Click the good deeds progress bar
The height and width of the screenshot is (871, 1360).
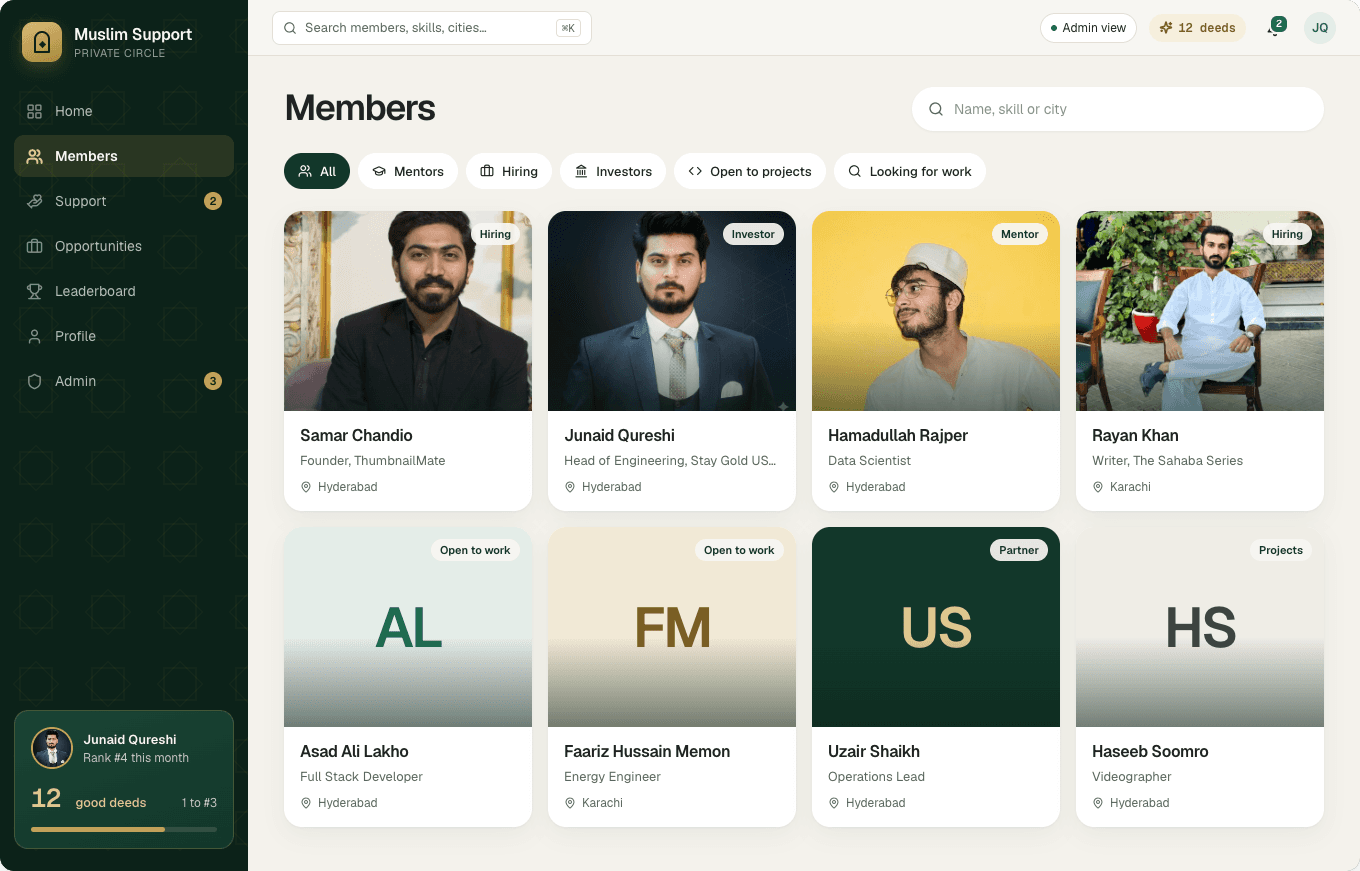[124, 829]
